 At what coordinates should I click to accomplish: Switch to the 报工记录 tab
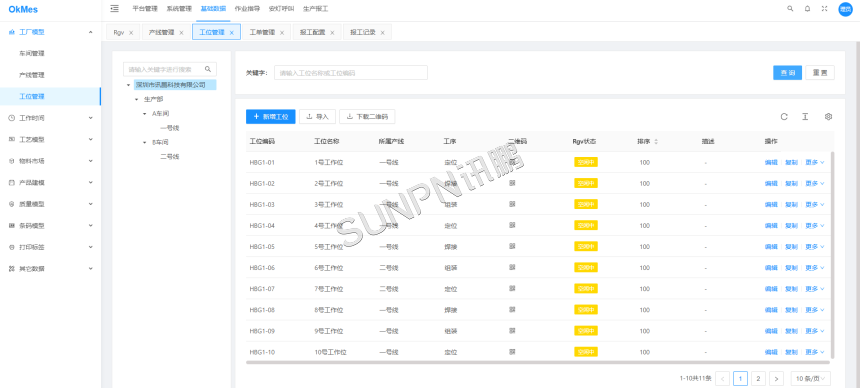coord(363,32)
